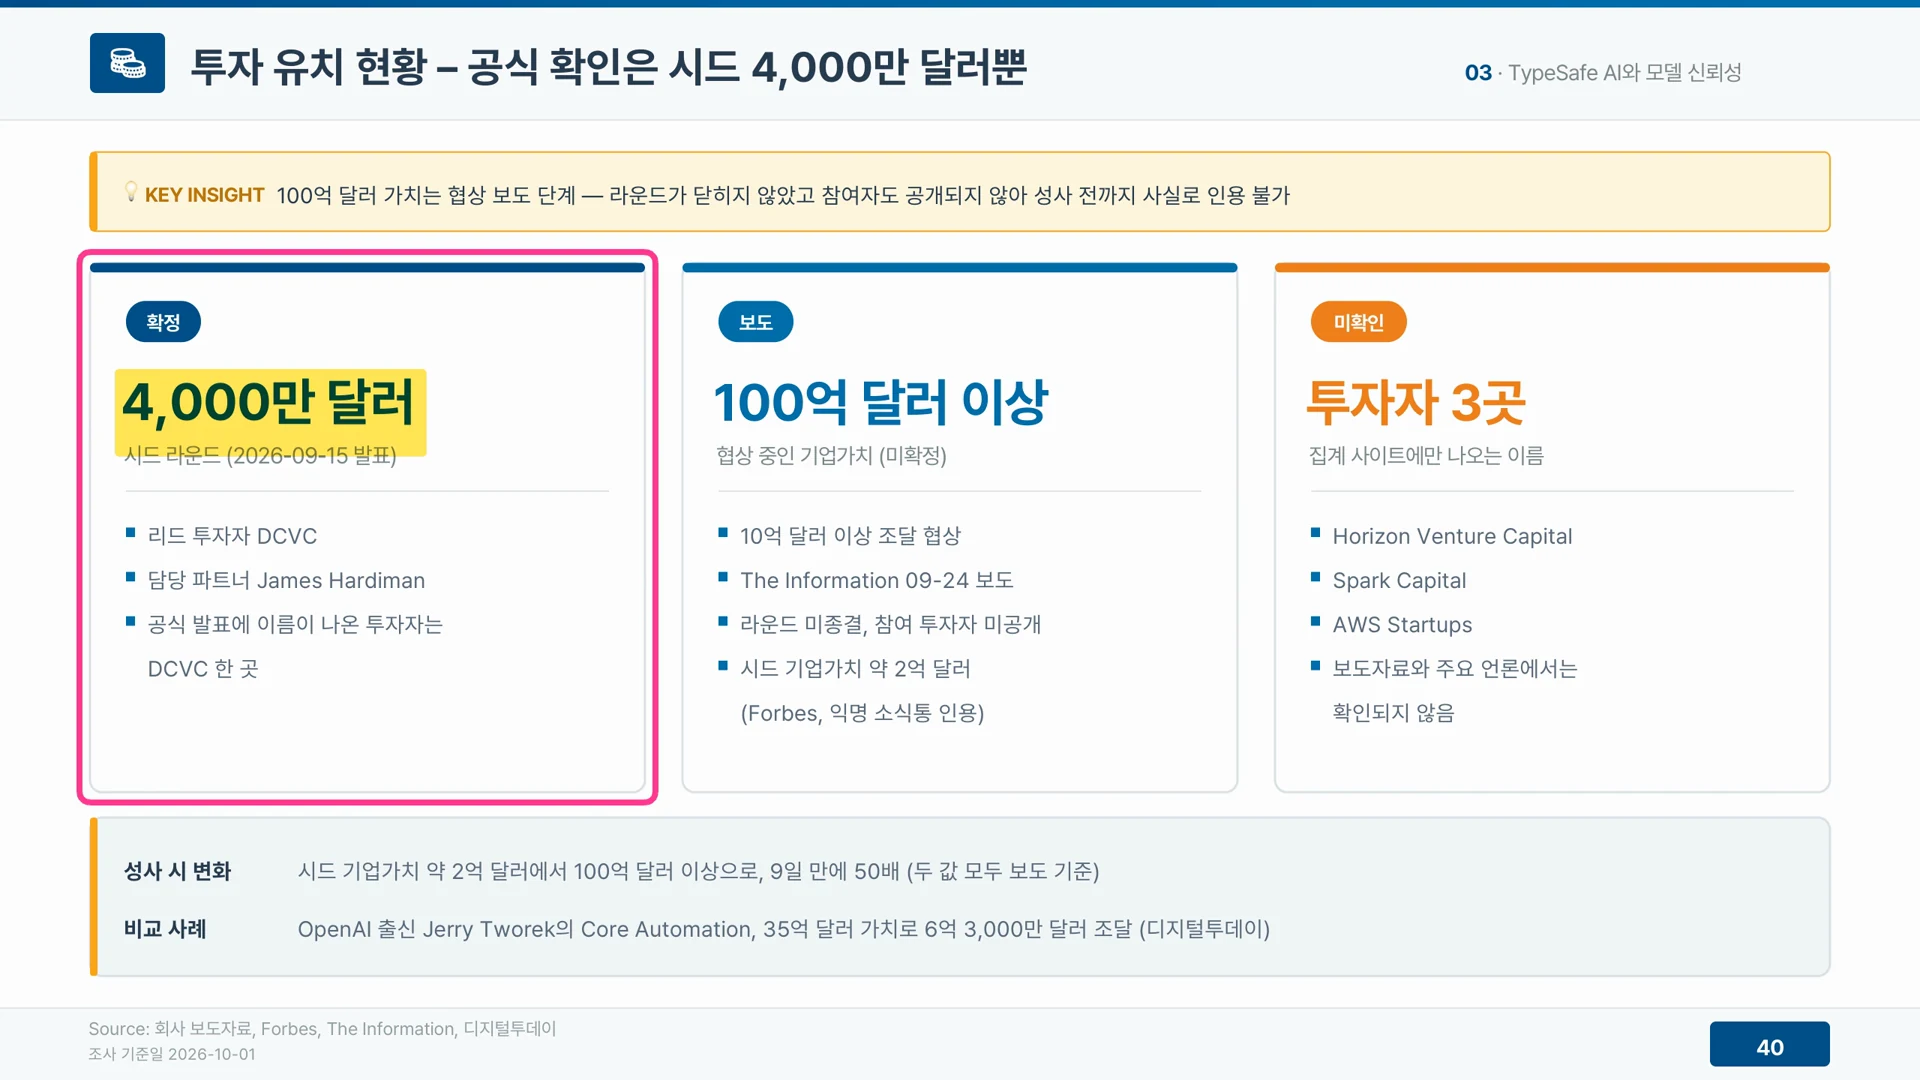Click the bullet Spark Capital
Screen dimensions: 1920x1080
(1399, 580)
